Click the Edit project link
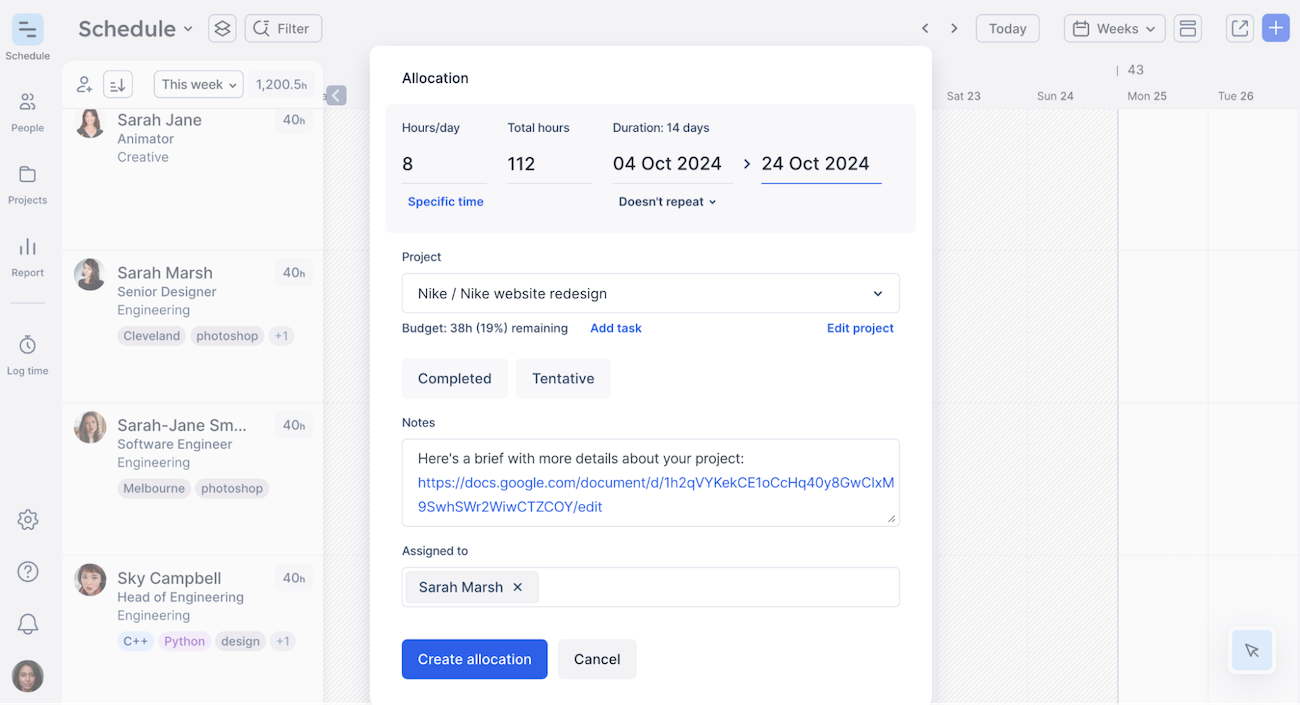Viewport: 1300px width, 705px height. coord(859,328)
